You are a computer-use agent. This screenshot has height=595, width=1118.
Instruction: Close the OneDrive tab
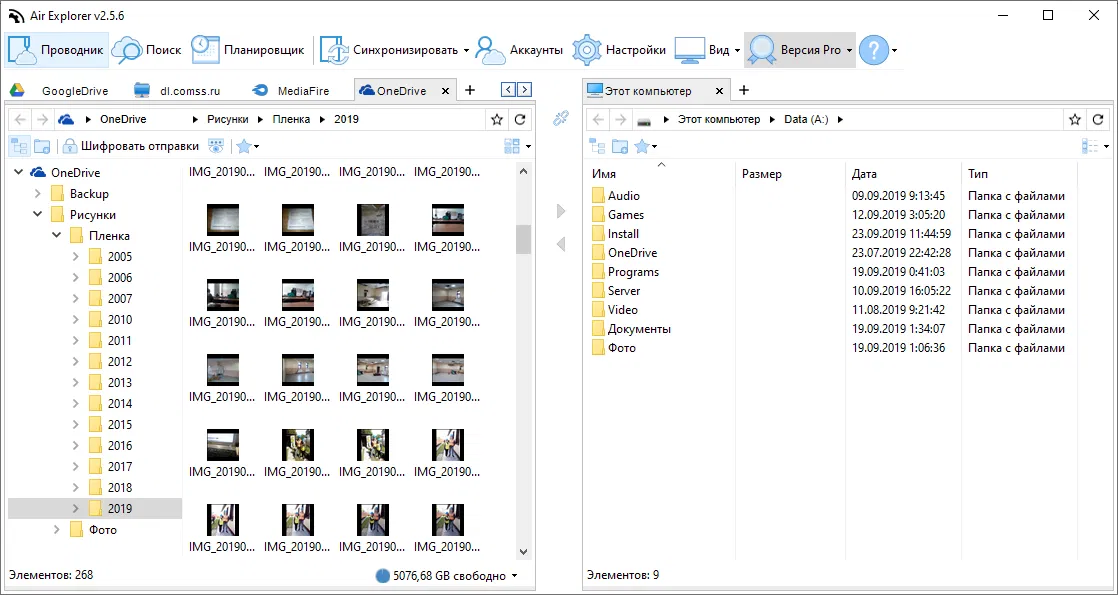(446, 91)
